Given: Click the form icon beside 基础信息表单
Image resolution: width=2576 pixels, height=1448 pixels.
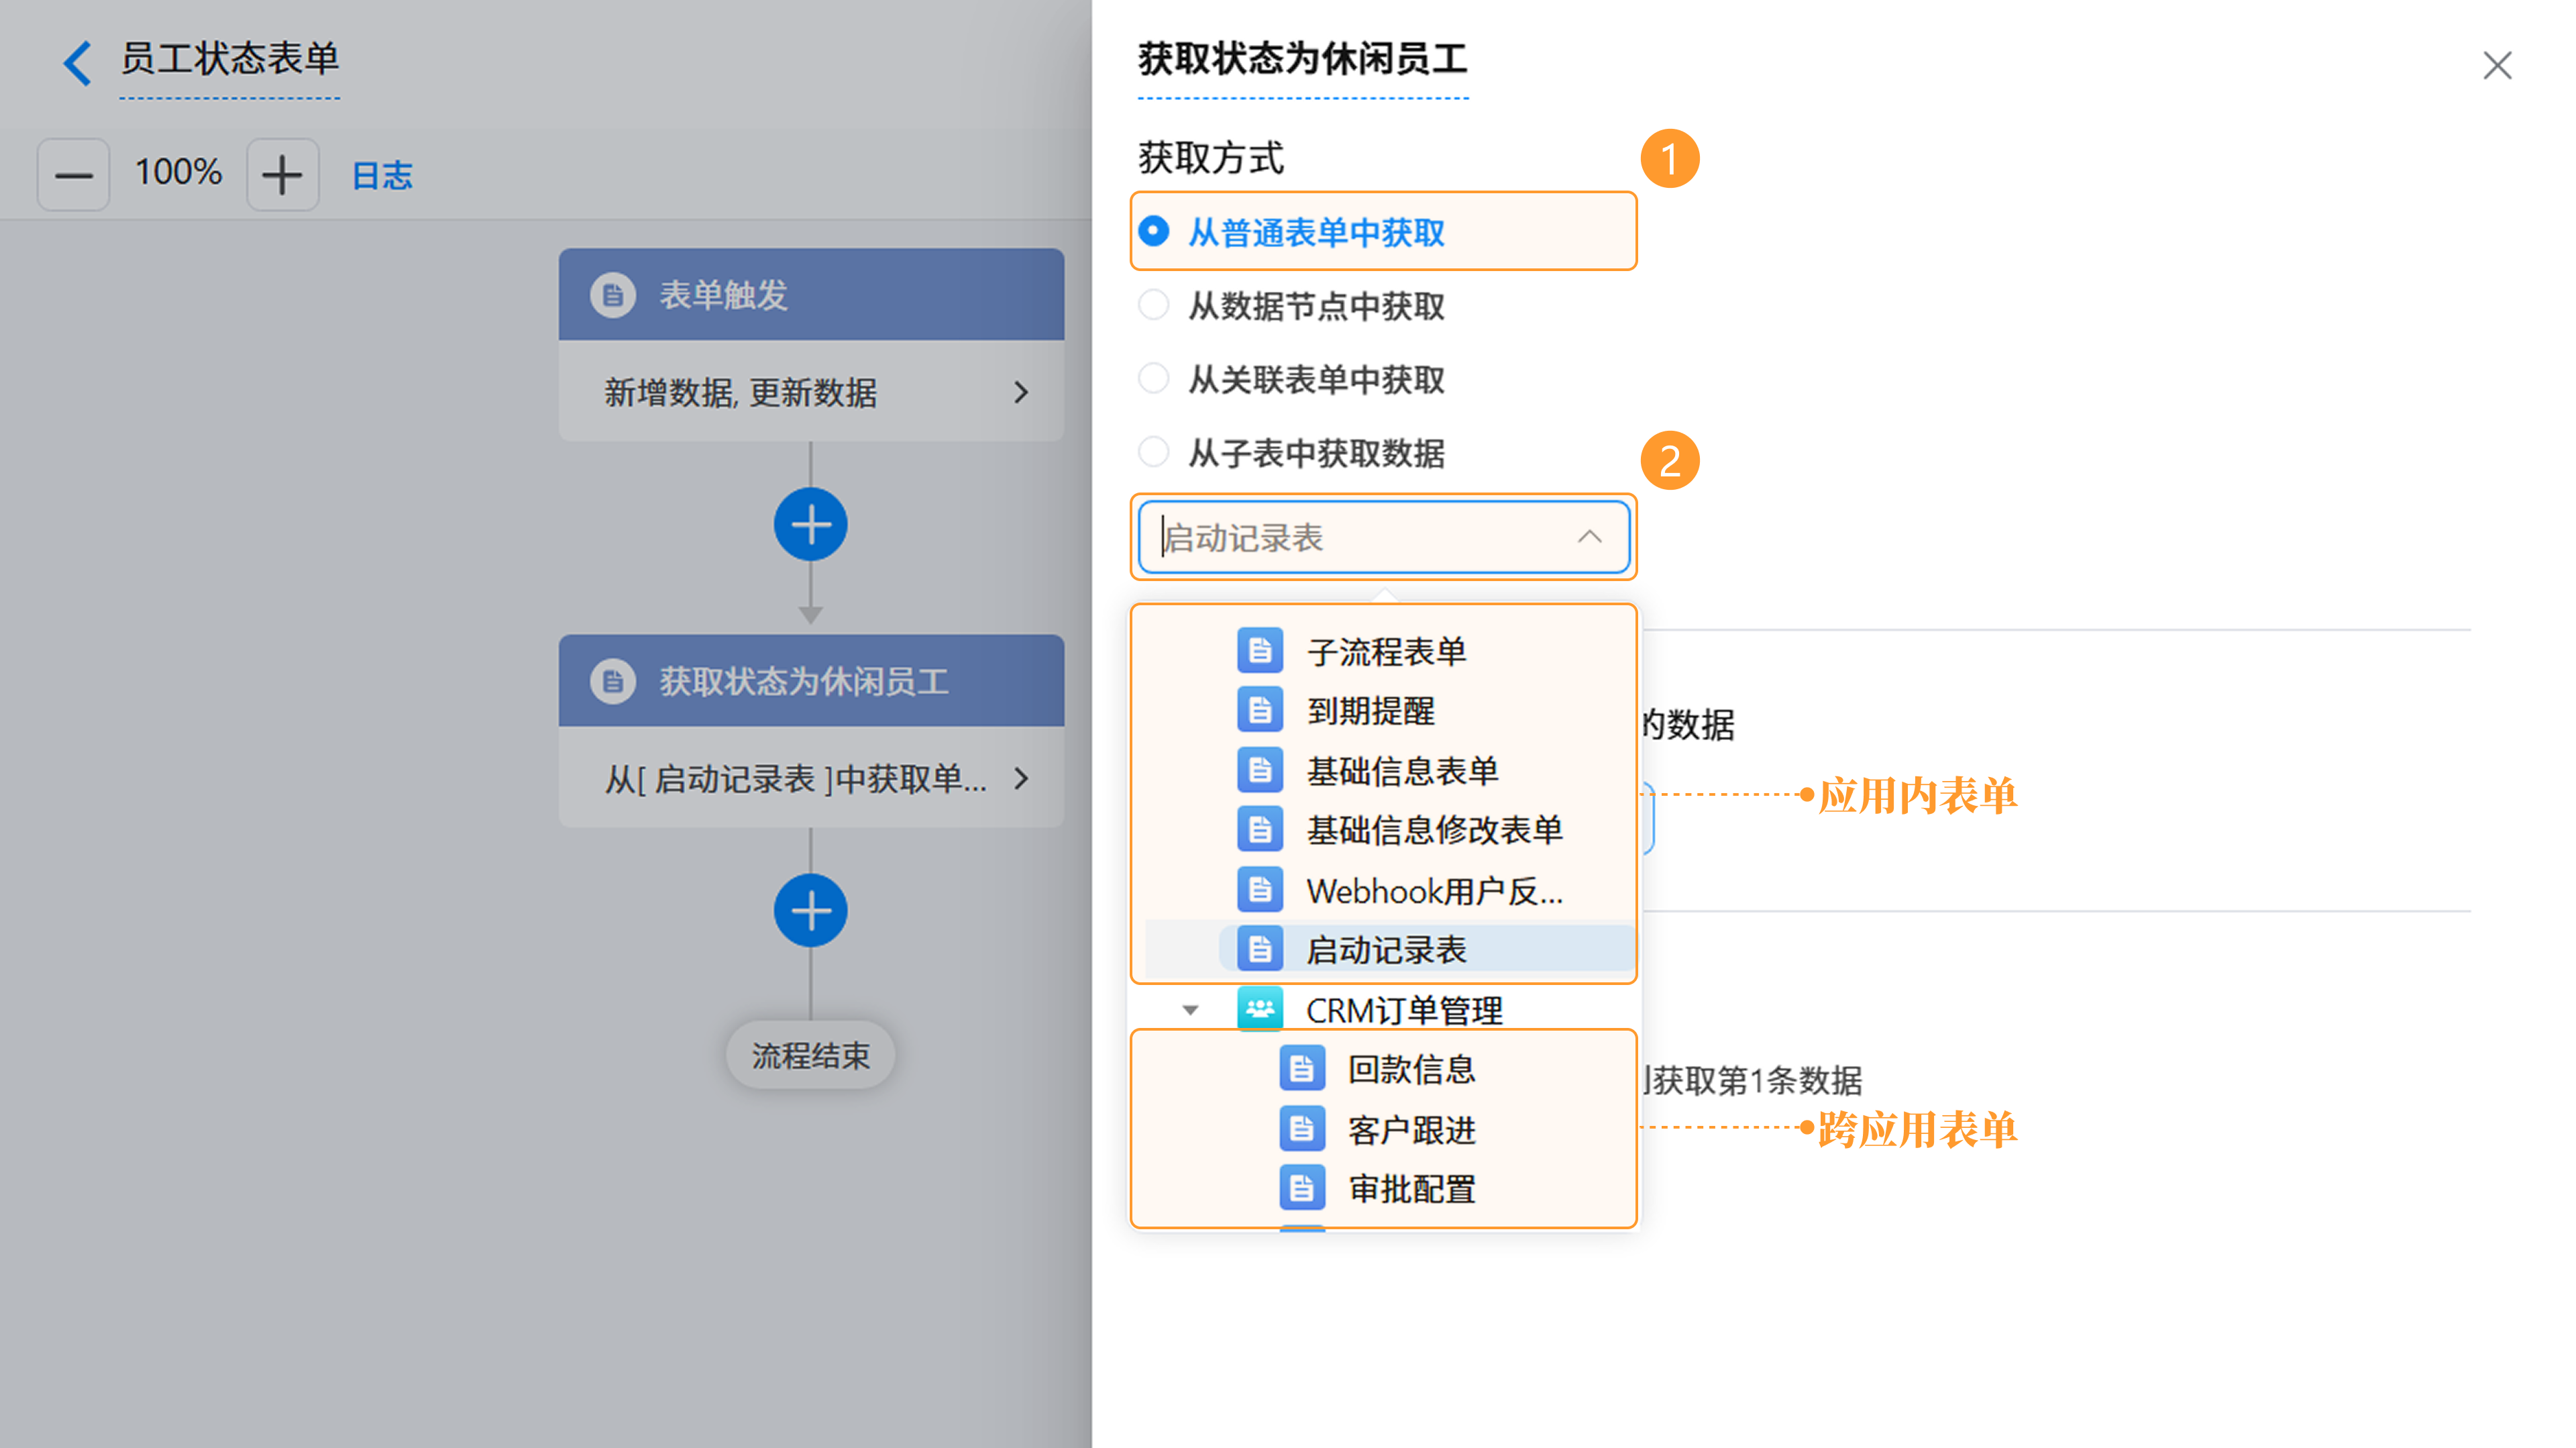Looking at the screenshot, I should coord(1260,770).
